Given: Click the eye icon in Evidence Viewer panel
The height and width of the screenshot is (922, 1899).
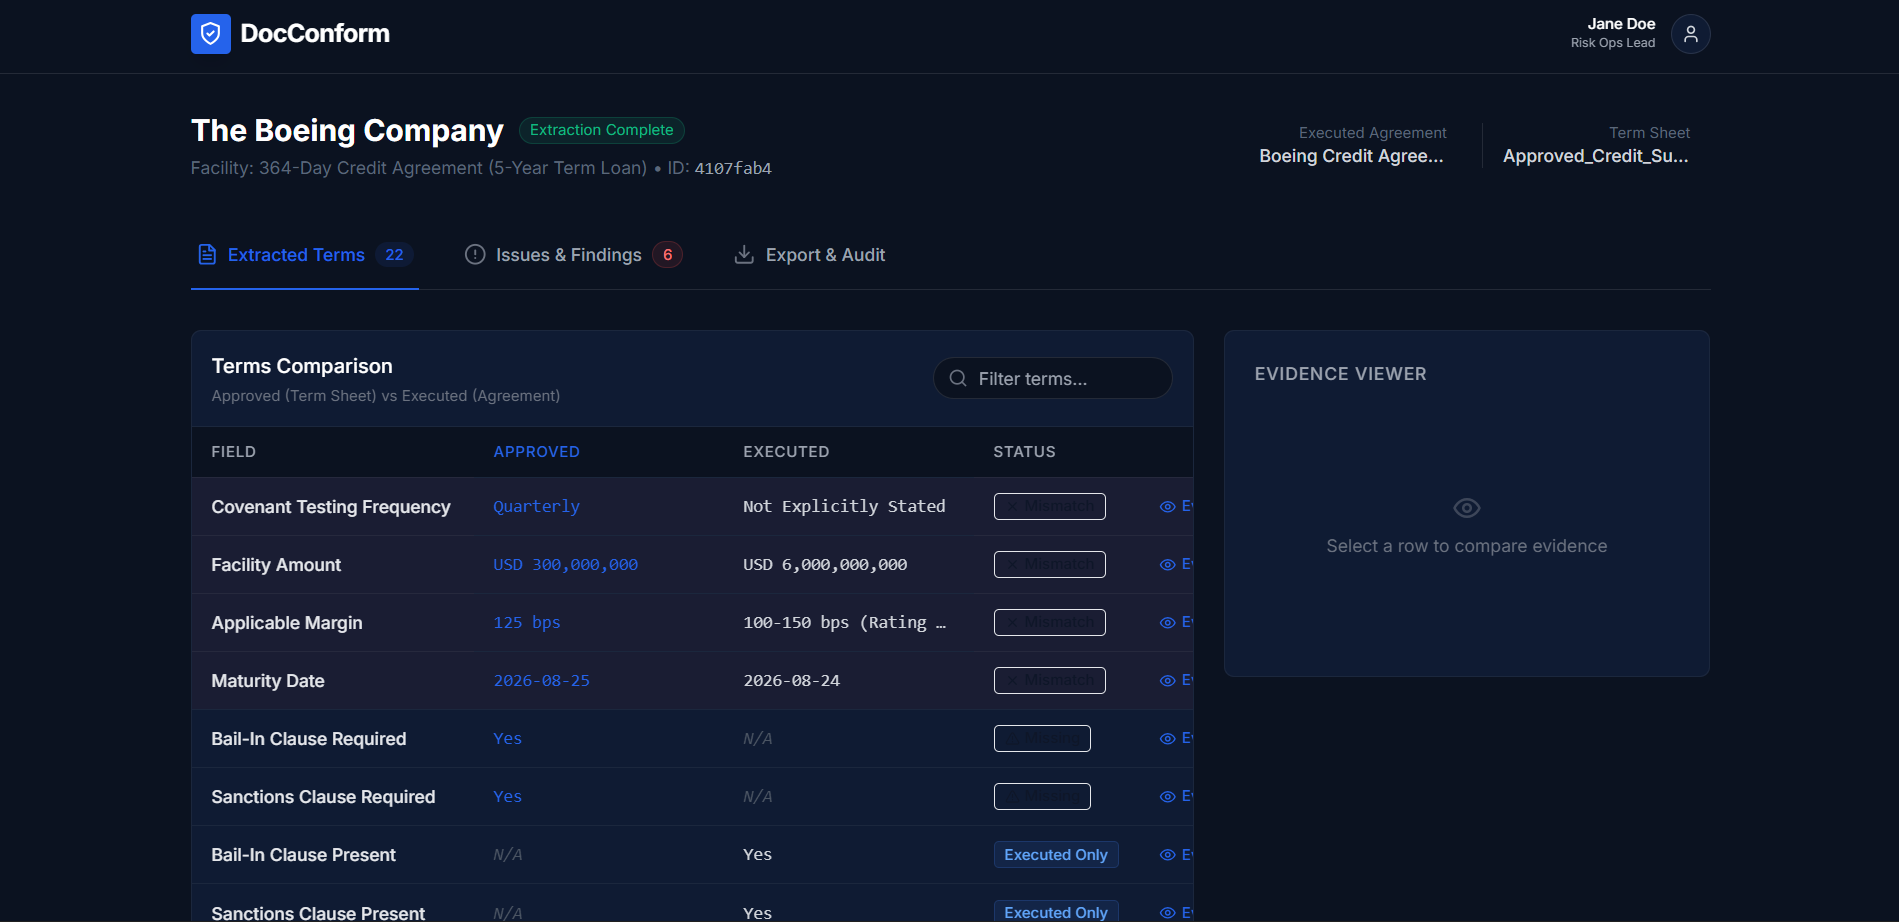Looking at the screenshot, I should (1466, 508).
